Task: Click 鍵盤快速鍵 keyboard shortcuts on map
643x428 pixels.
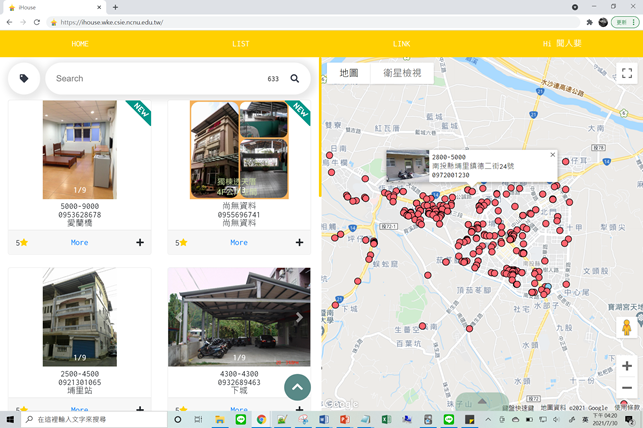Action: (518, 408)
